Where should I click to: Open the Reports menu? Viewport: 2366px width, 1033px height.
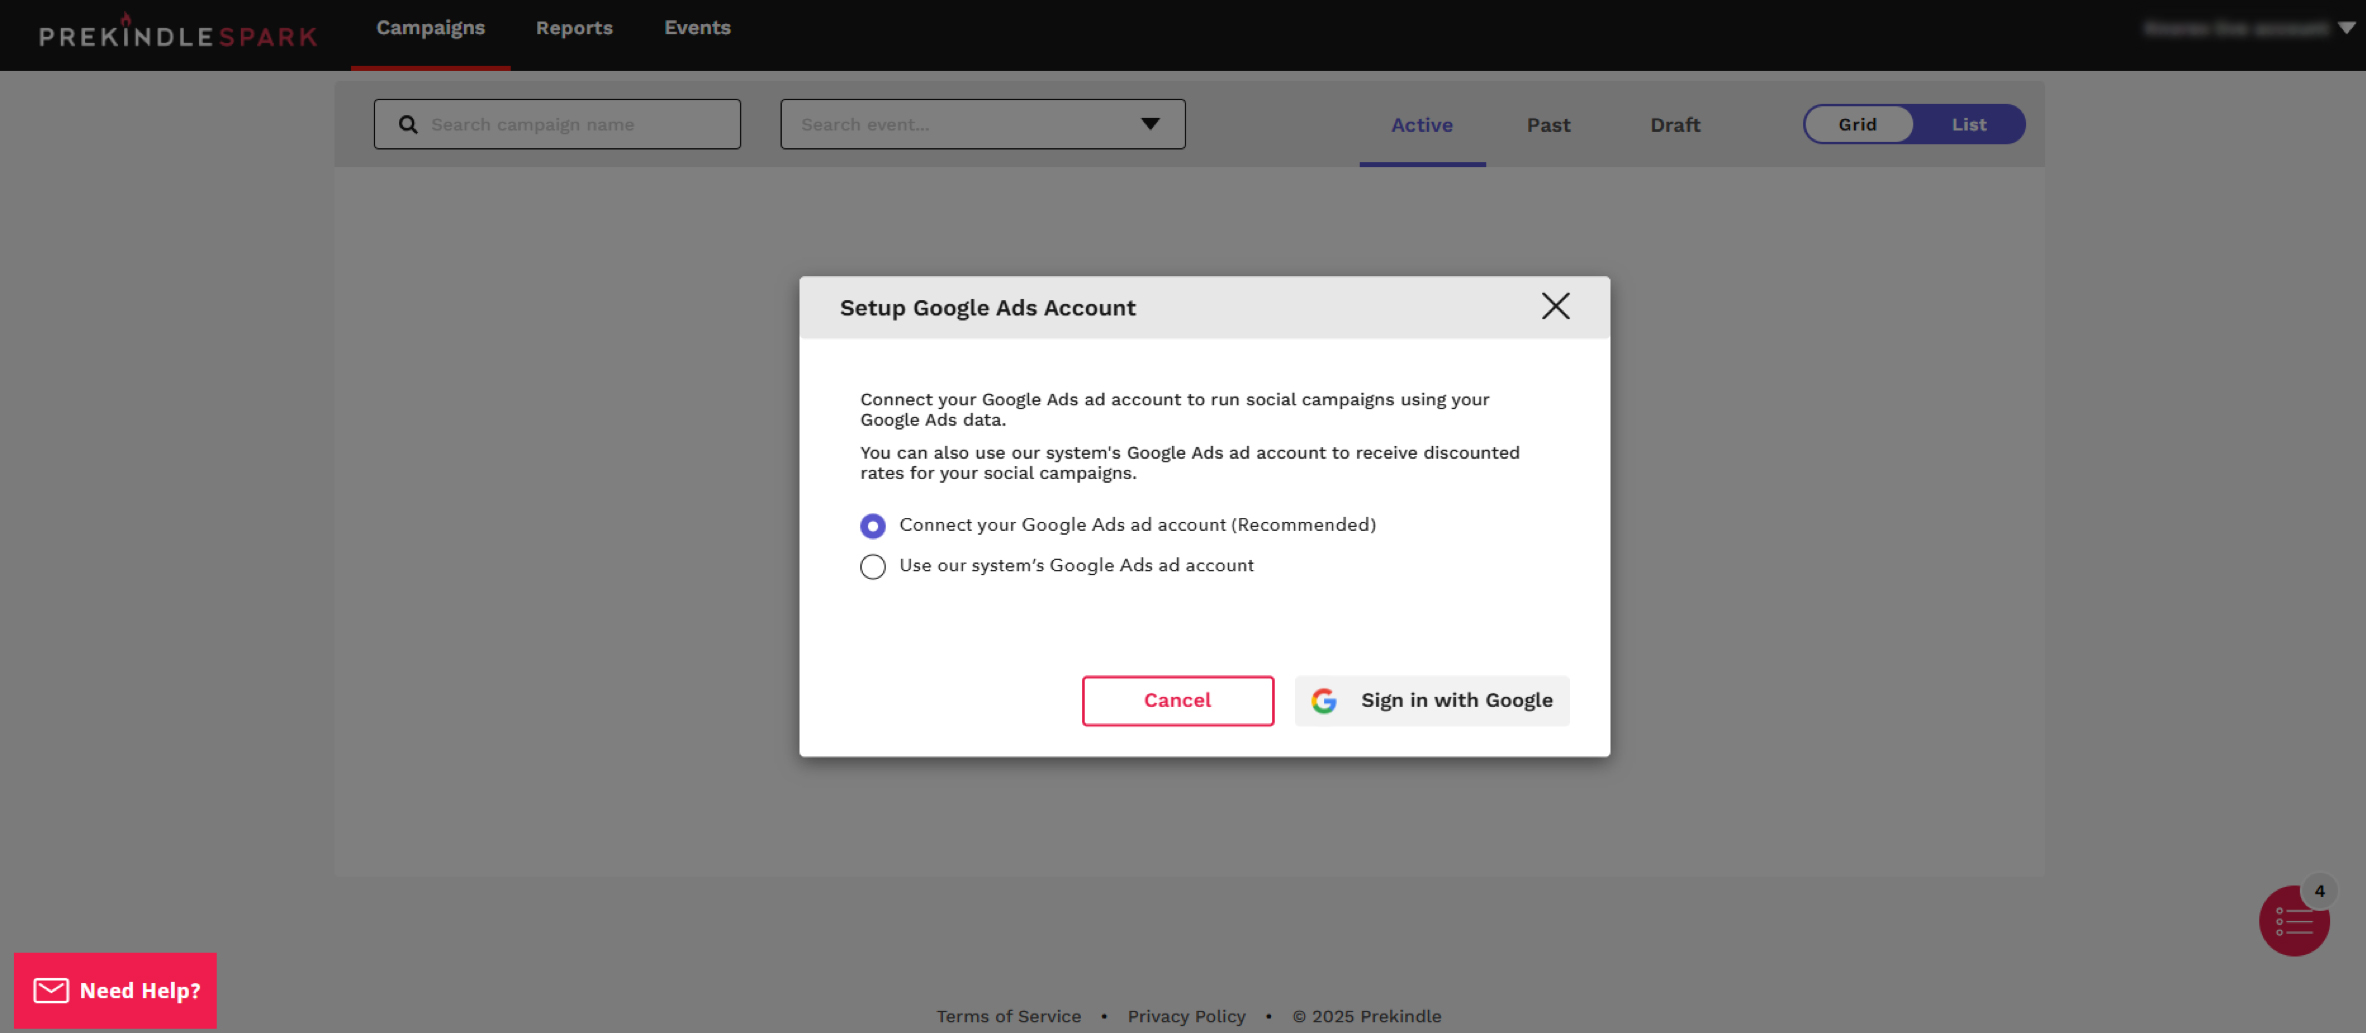coord(574,28)
